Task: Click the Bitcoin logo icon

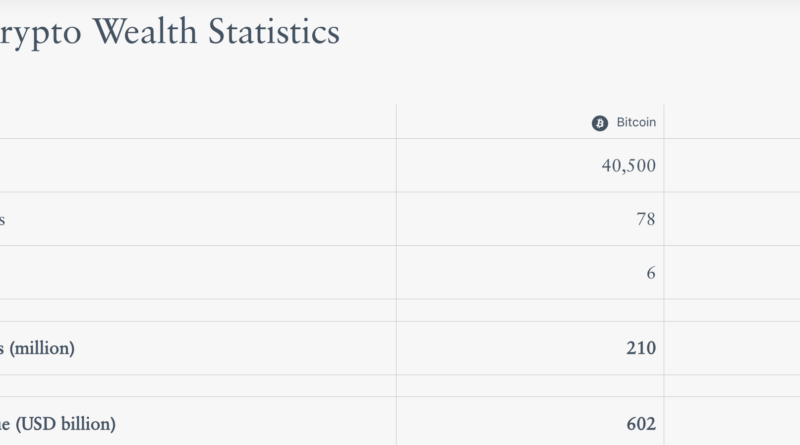Action: coord(600,123)
